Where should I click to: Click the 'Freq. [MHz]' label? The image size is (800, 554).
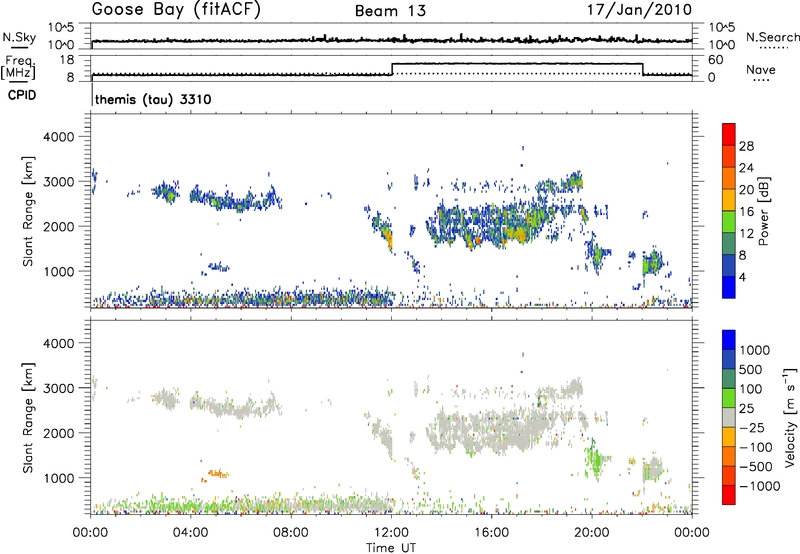point(19,67)
